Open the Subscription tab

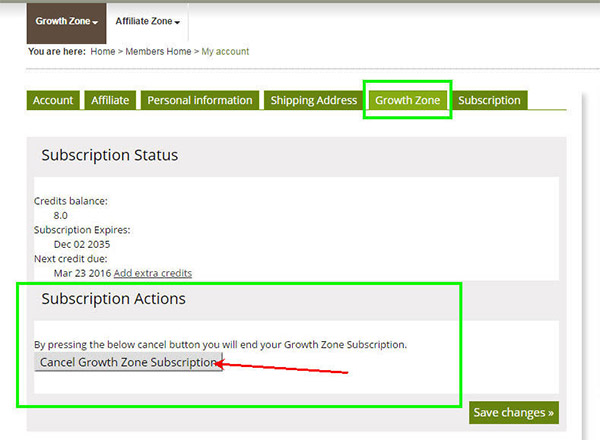click(489, 100)
